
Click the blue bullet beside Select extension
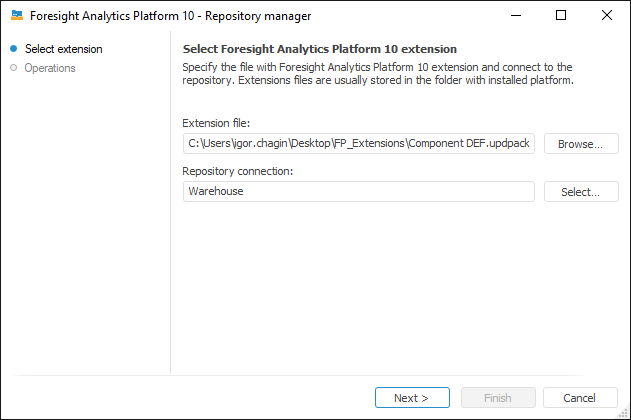pos(13,49)
